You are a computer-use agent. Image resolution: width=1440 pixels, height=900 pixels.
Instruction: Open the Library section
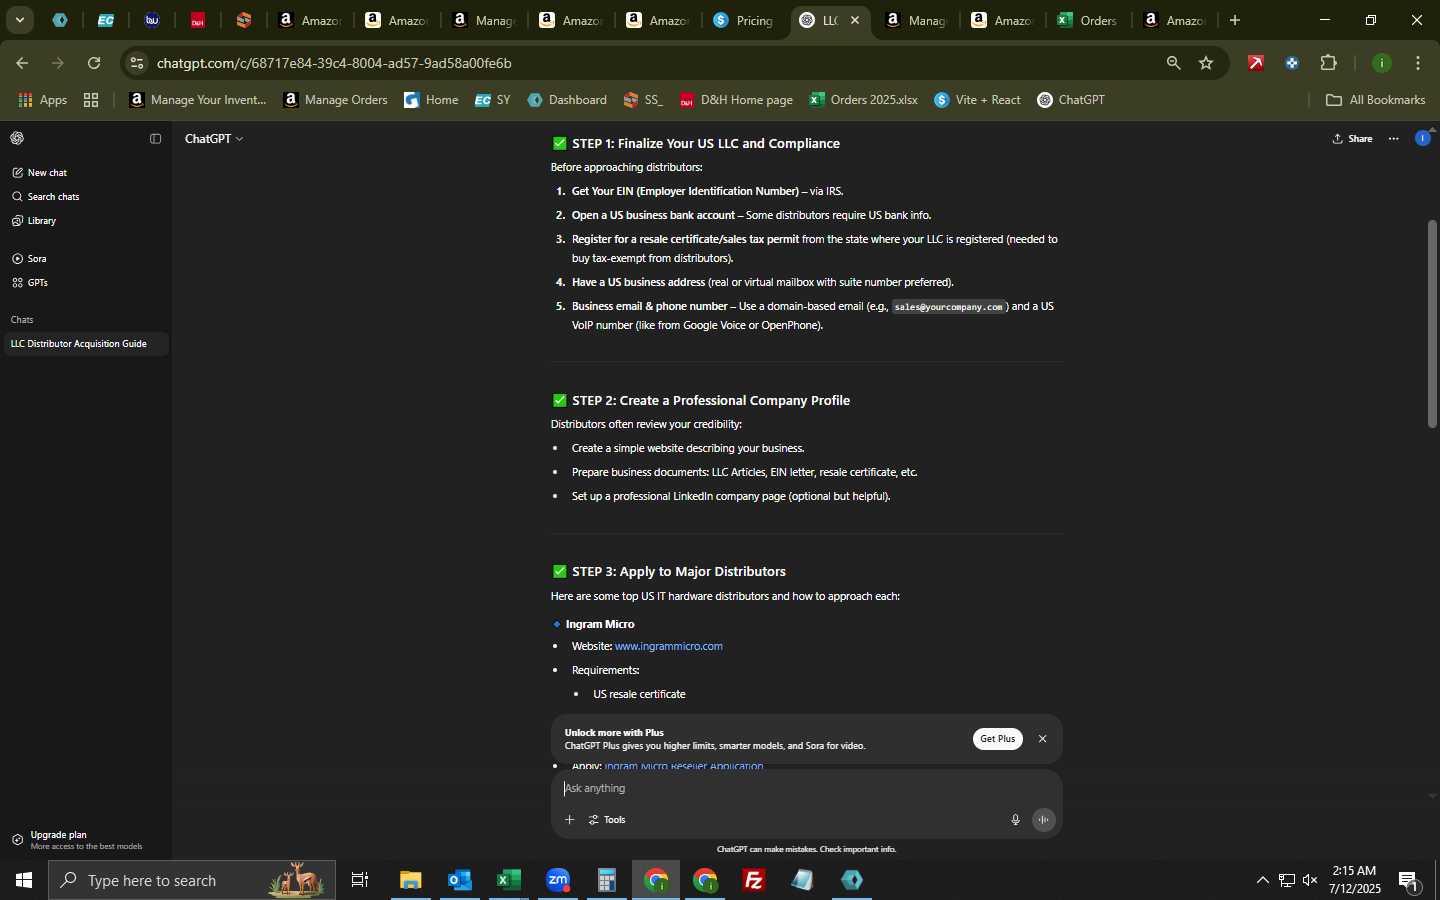coord(34,221)
